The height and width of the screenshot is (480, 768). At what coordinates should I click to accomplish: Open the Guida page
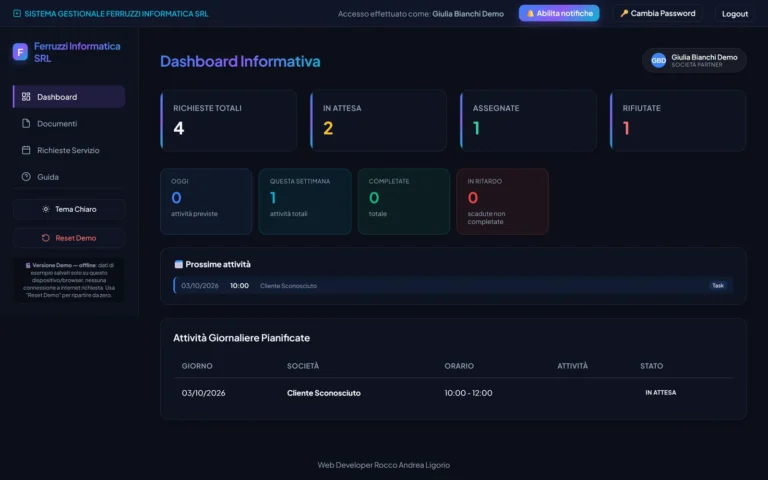pyautogui.click(x=69, y=177)
